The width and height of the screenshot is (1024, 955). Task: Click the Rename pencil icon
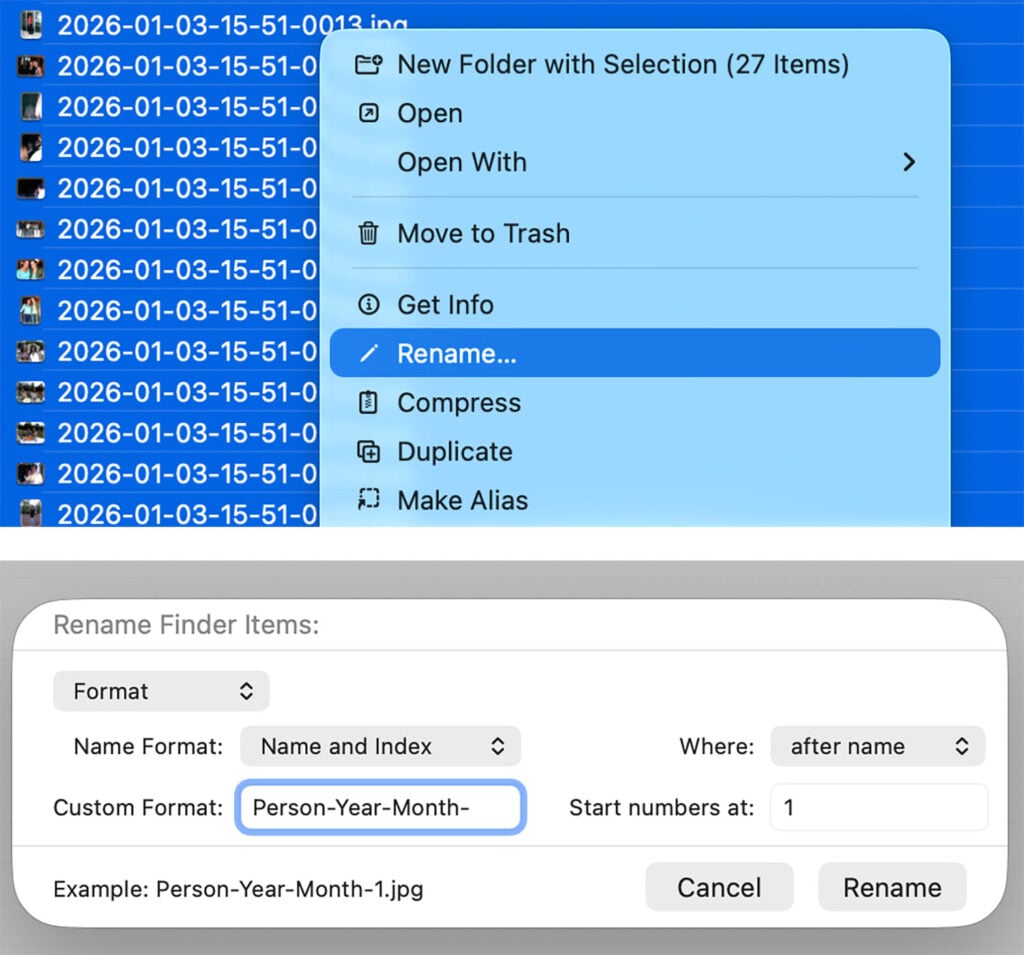coord(368,353)
